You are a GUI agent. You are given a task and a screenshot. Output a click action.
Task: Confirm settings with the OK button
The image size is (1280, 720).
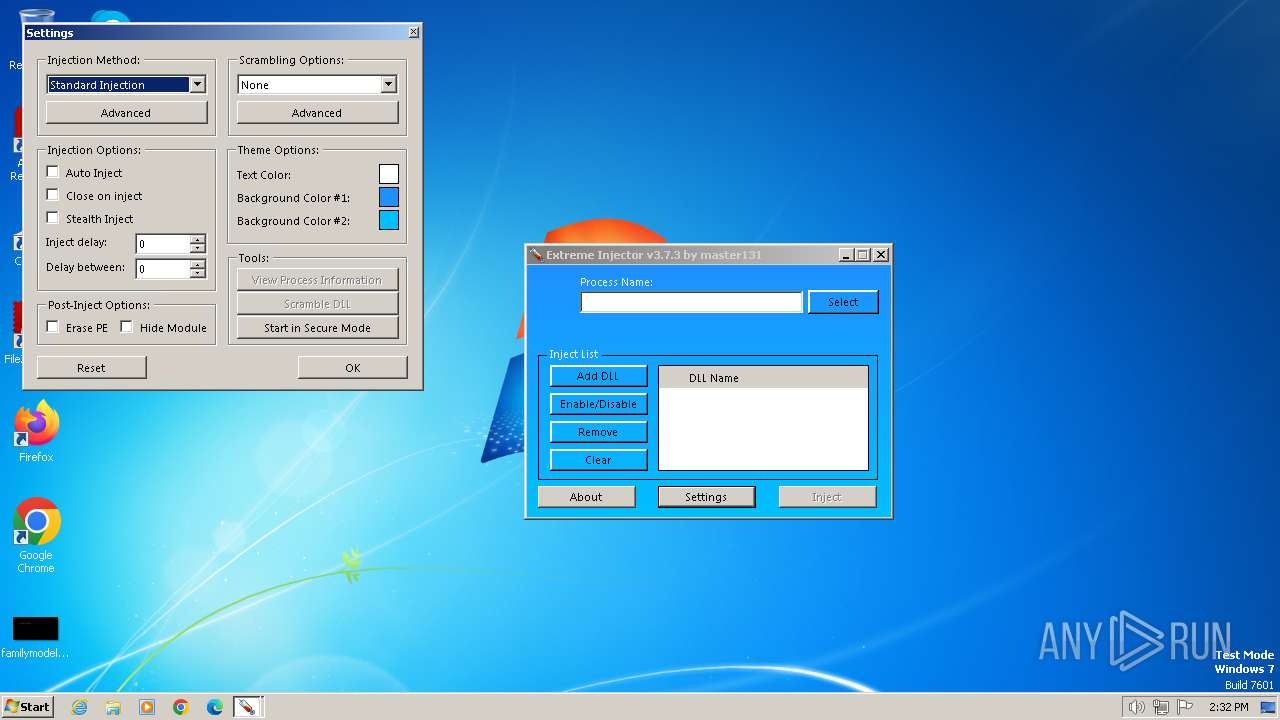coord(353,368)
